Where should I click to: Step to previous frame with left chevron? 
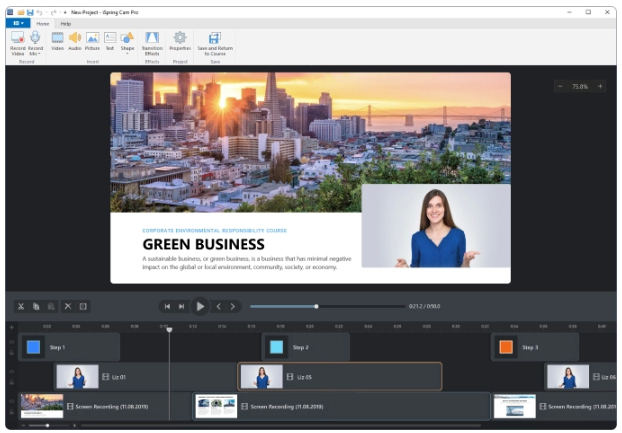[x=219, y=307]
